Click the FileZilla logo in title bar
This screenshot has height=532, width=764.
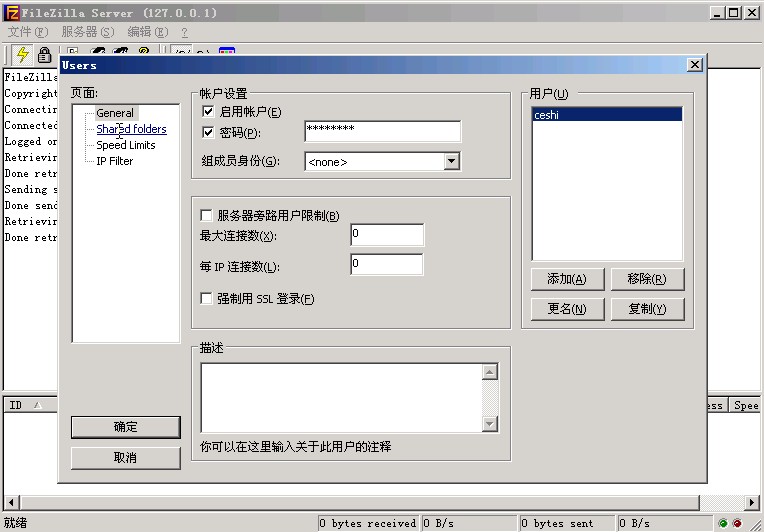[12, 13]
